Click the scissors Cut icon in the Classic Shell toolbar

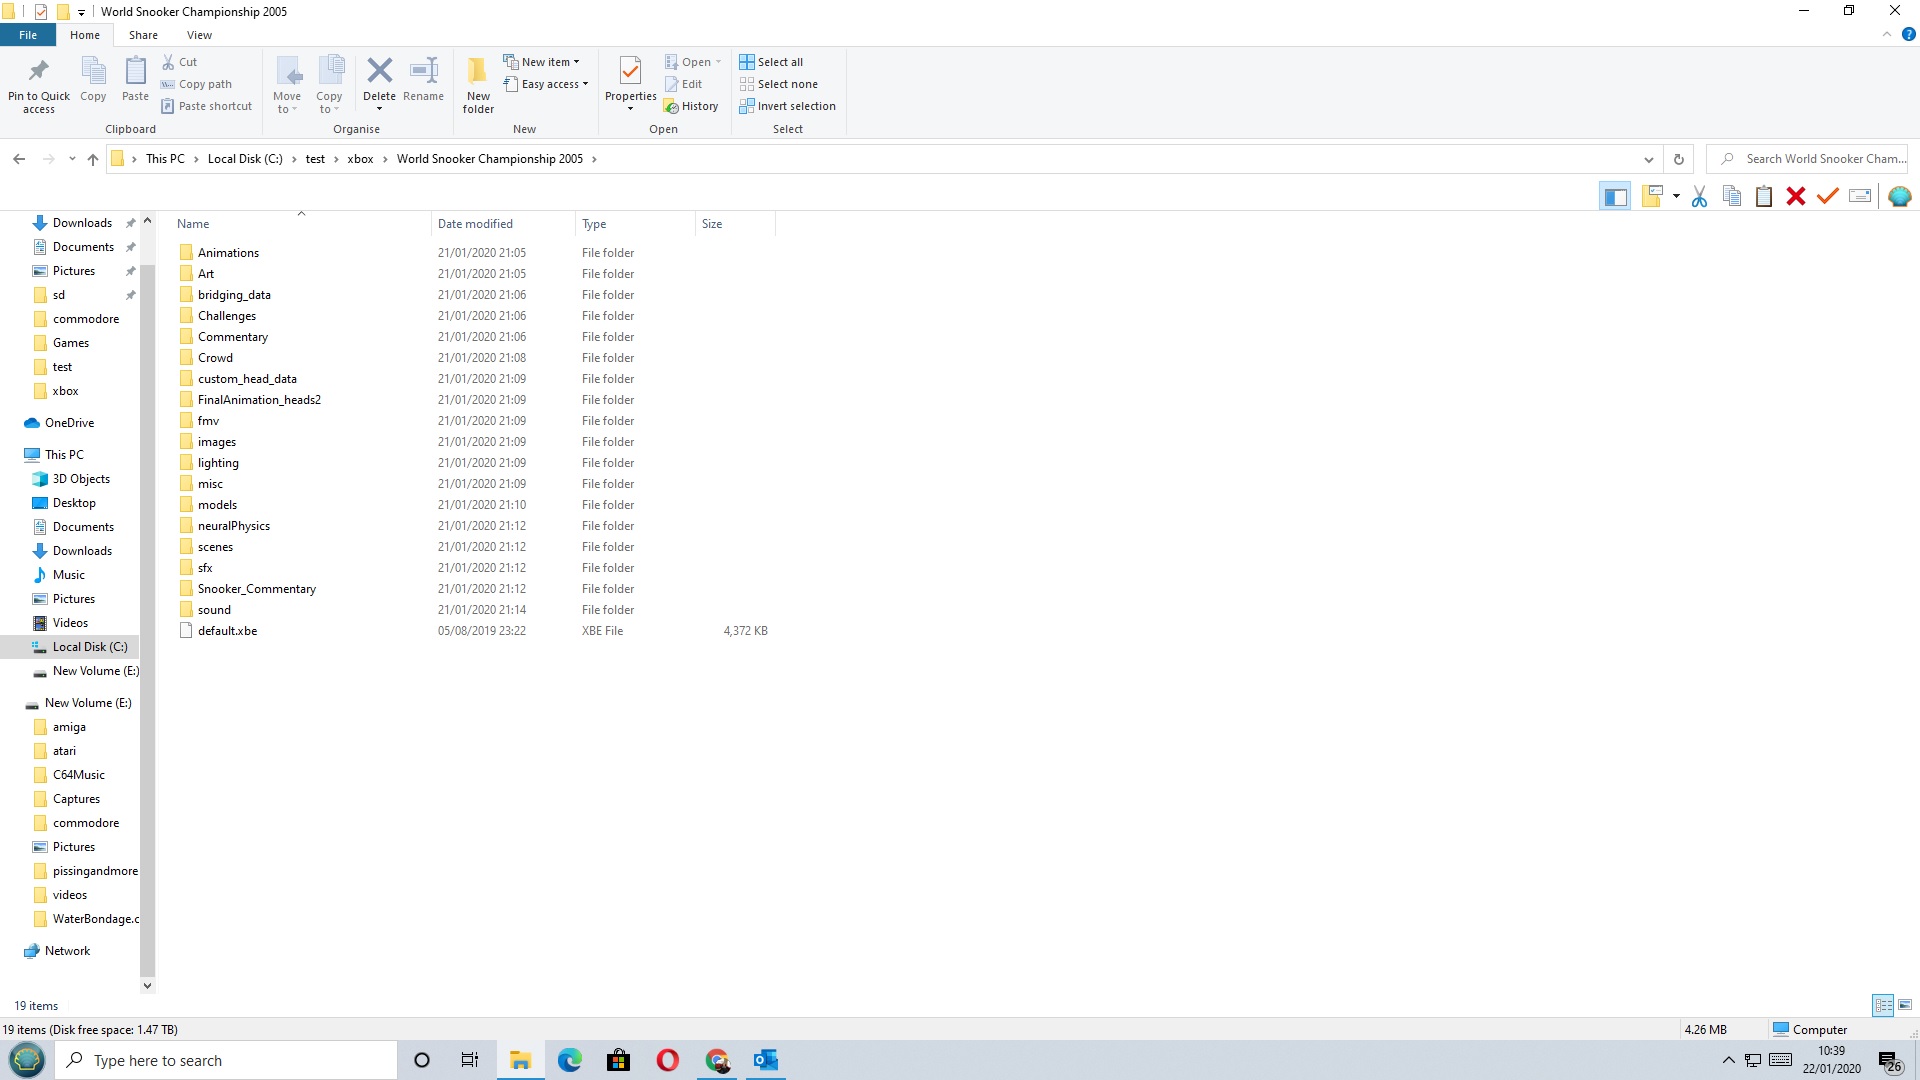1699,197
